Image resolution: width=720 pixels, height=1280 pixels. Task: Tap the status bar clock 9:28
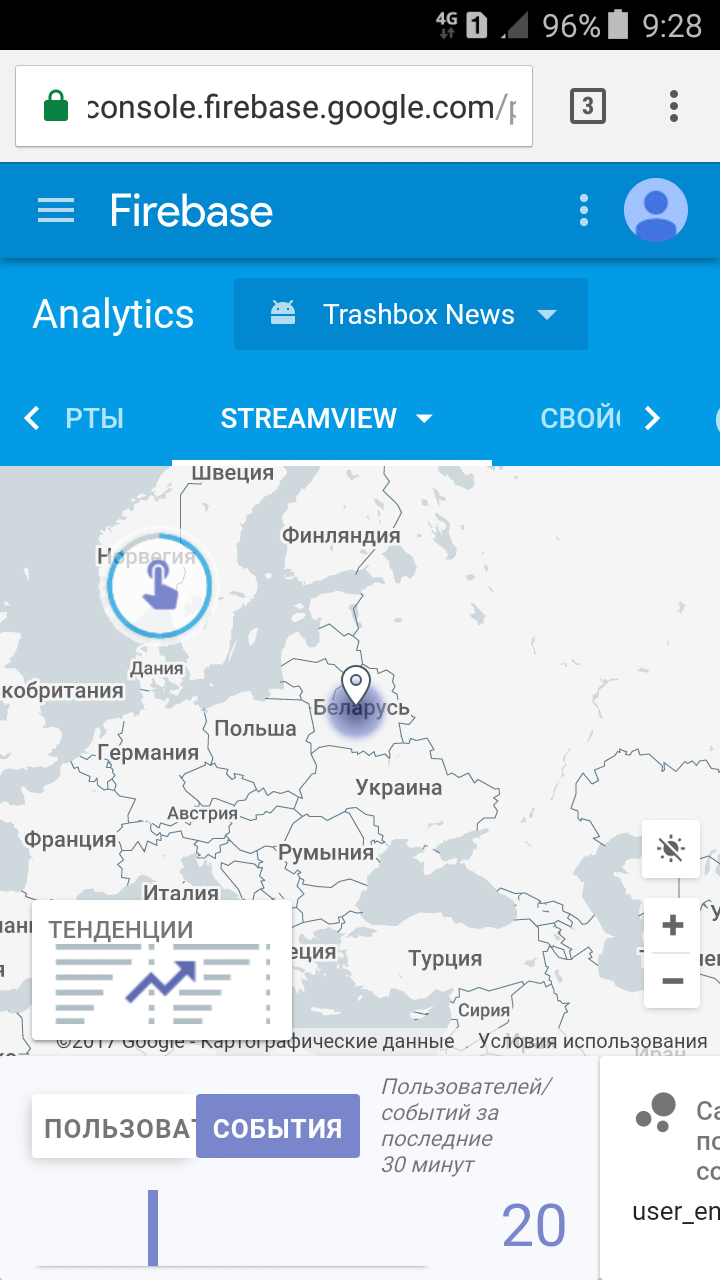point(672,25)
